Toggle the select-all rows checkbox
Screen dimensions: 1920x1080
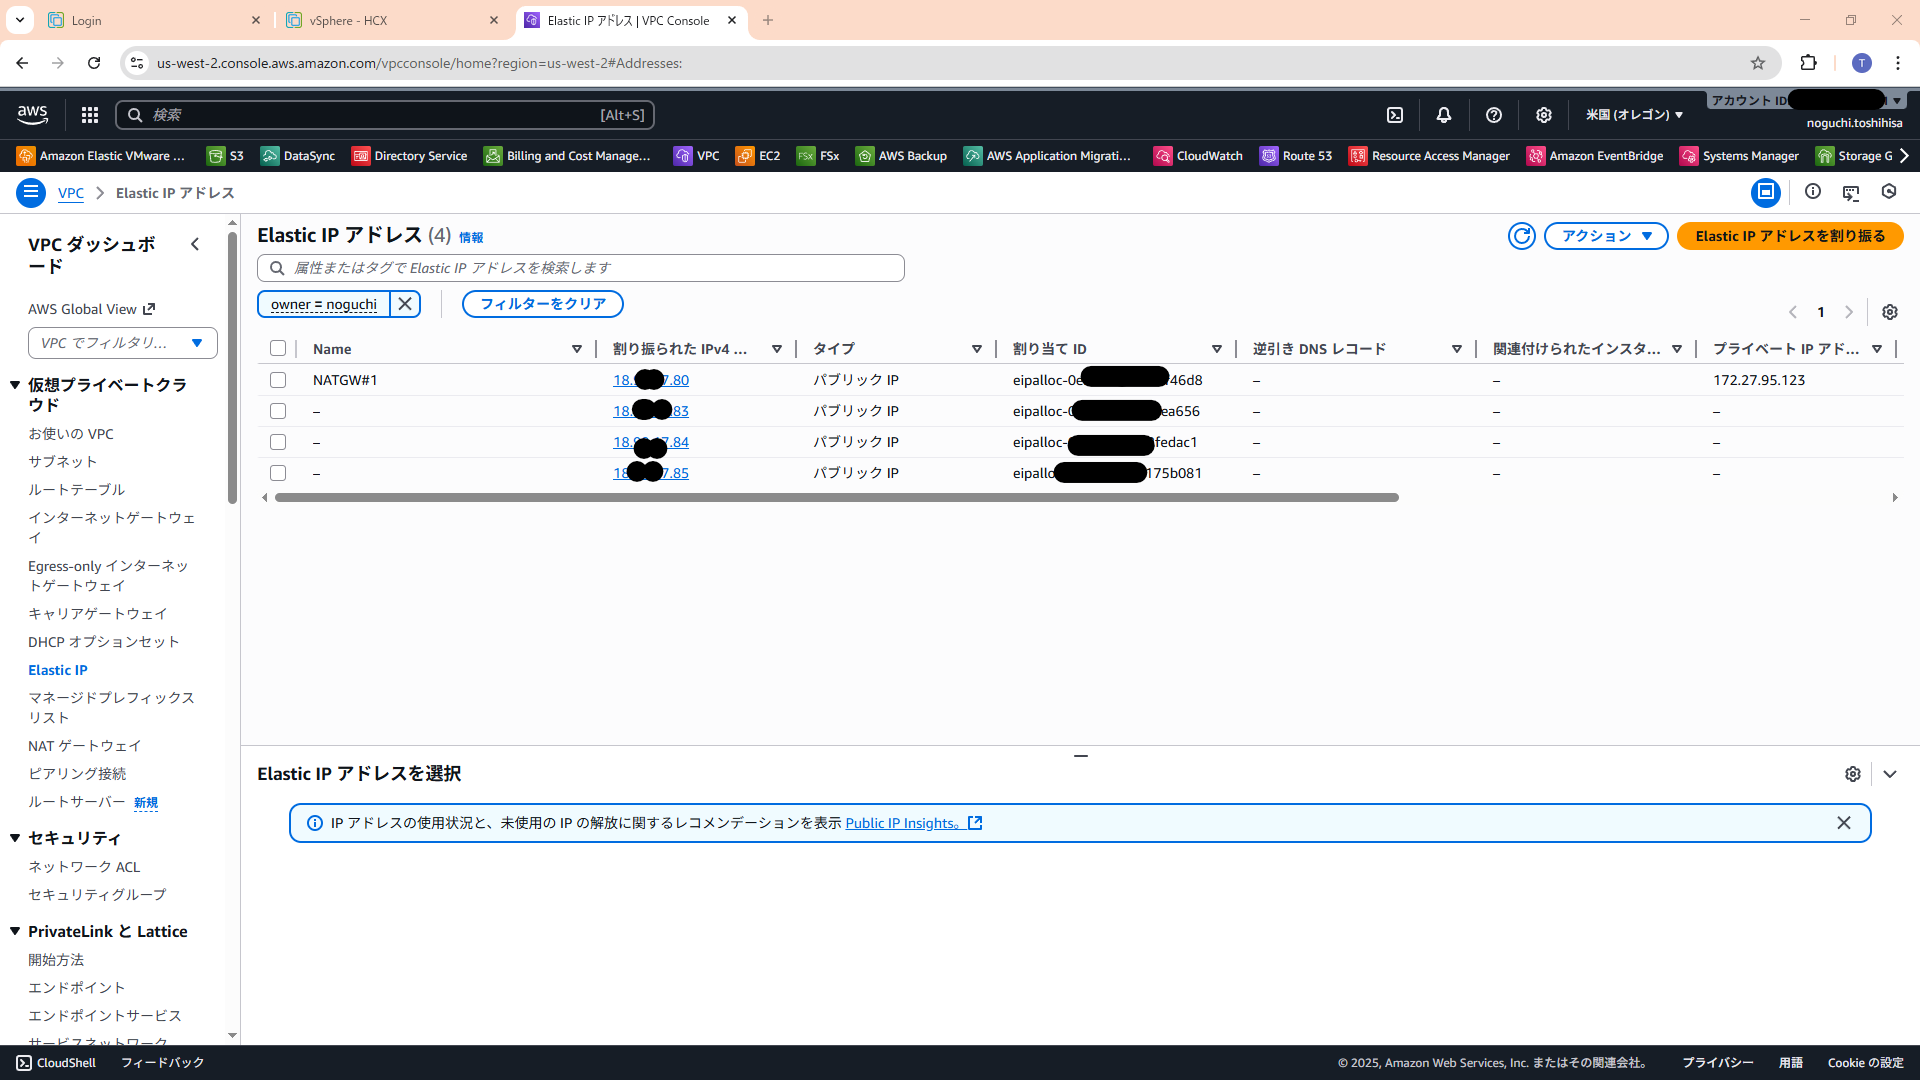coord(278,349)
